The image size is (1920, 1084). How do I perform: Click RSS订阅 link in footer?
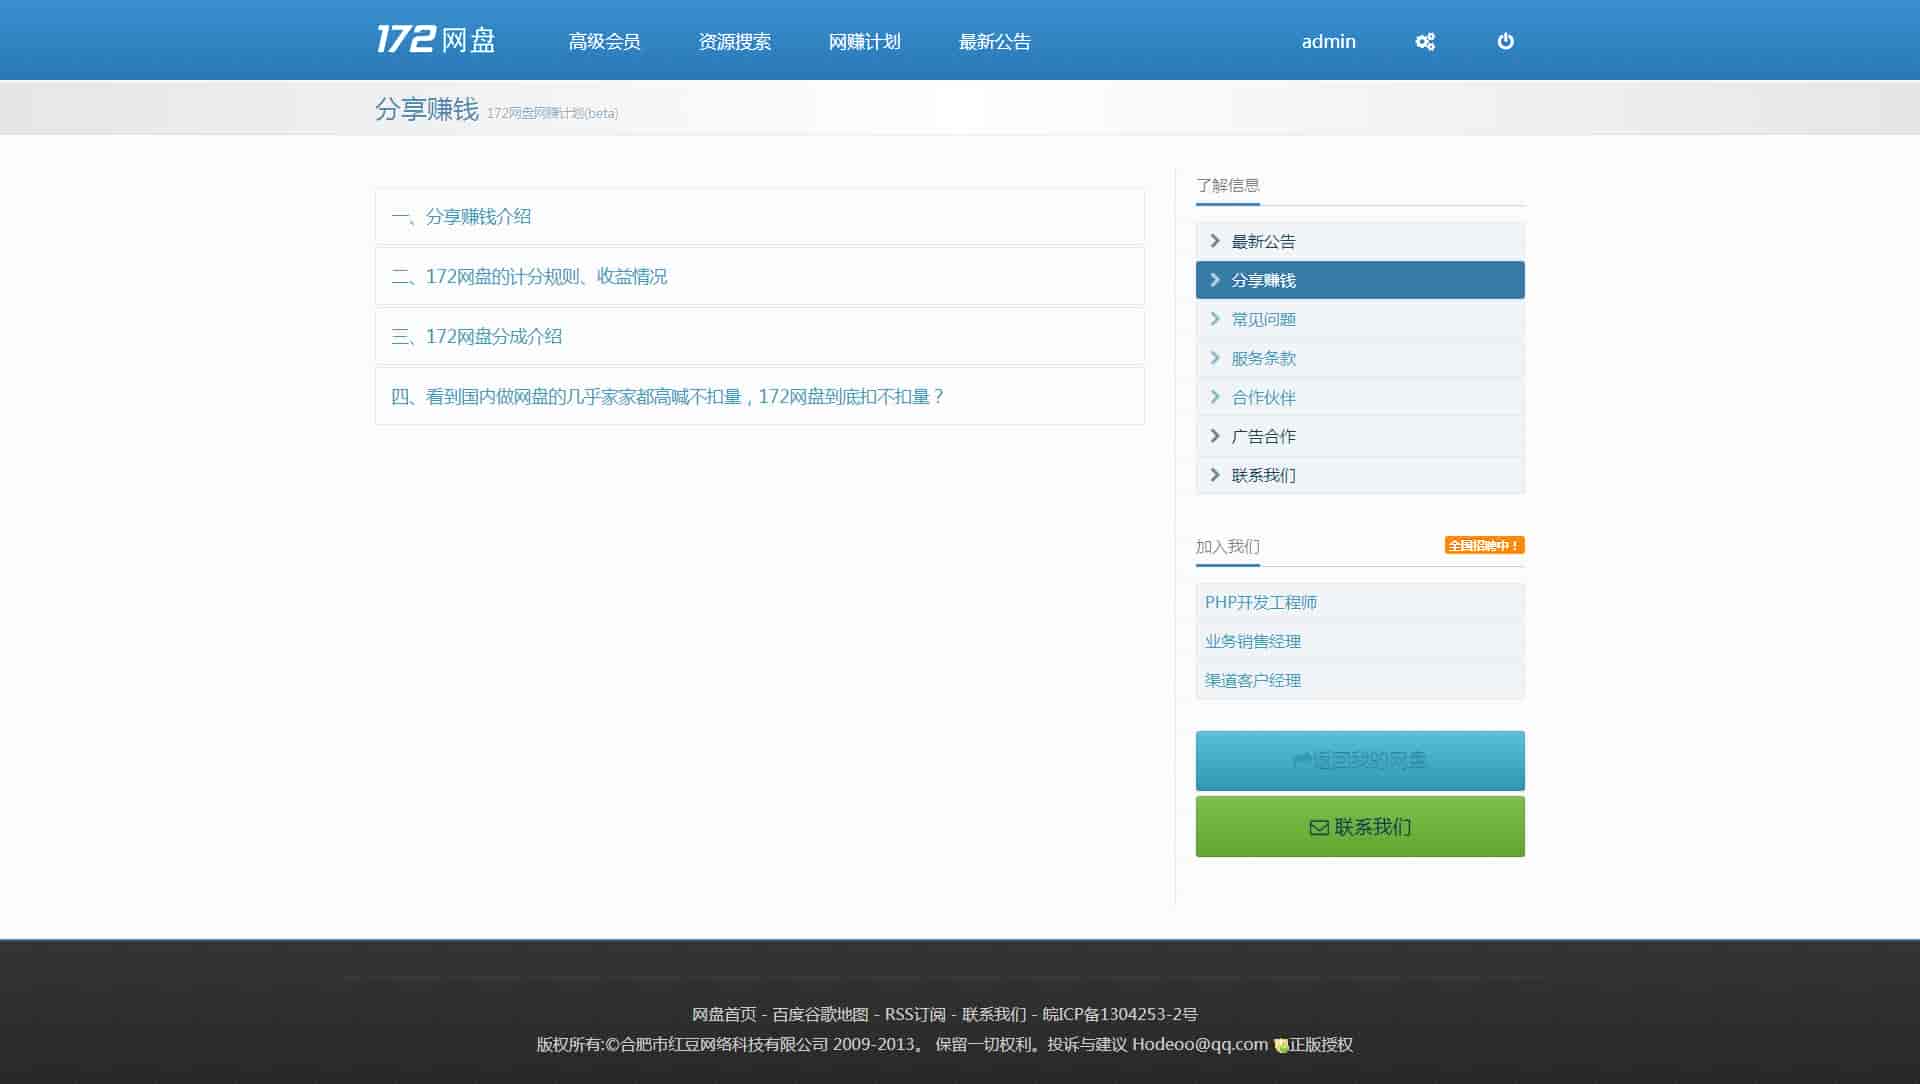click(x=914, y=1014)
